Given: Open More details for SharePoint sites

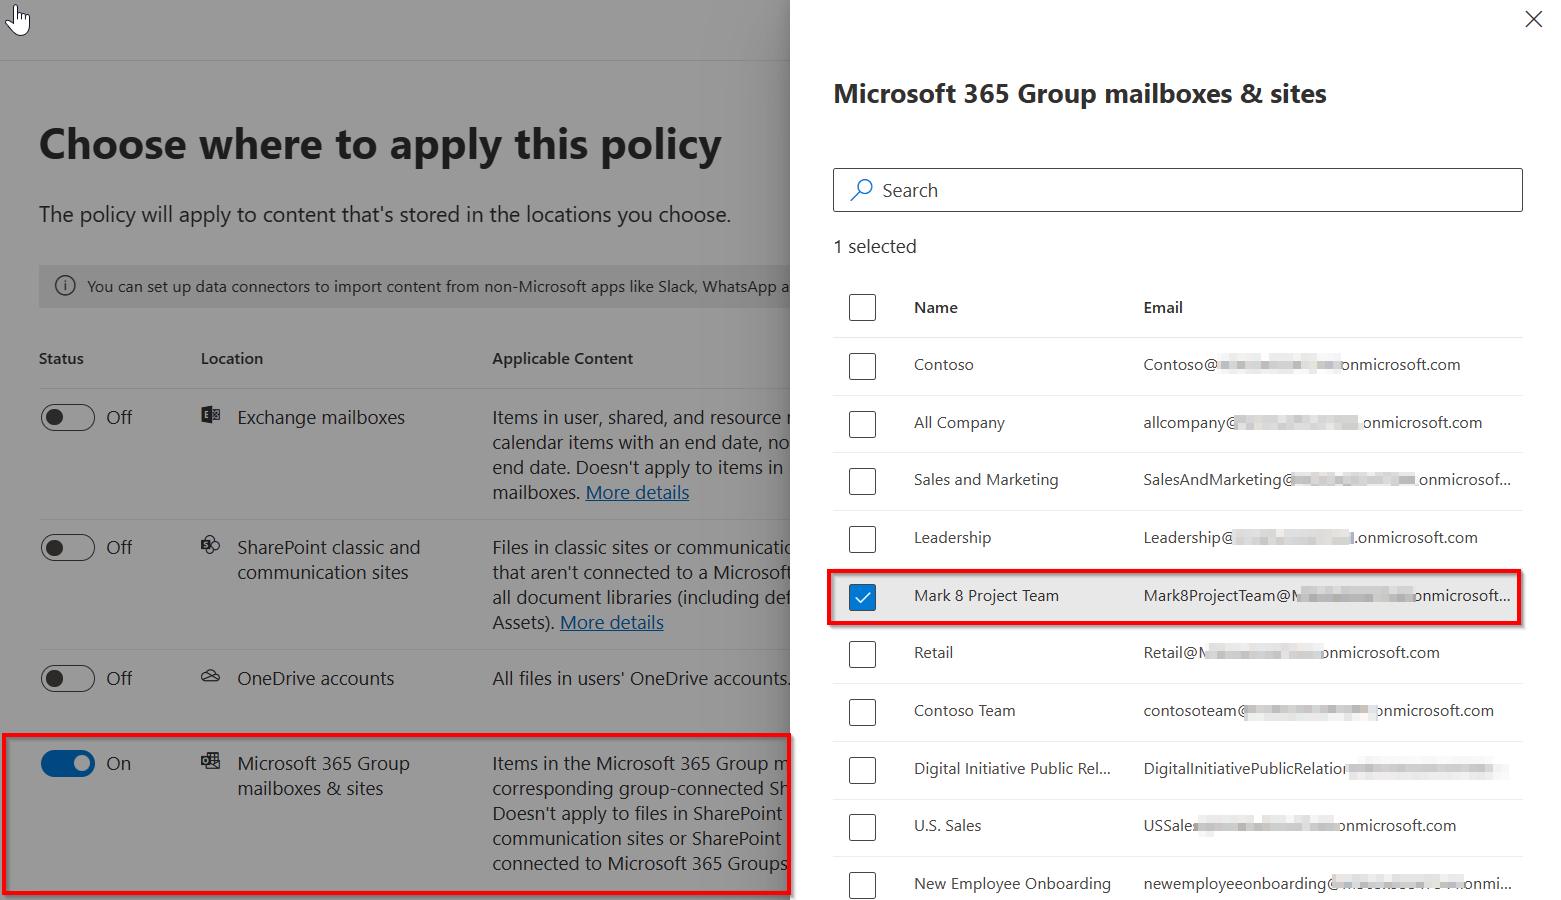Looking at the screenshot, I should (x=611, y=621).
